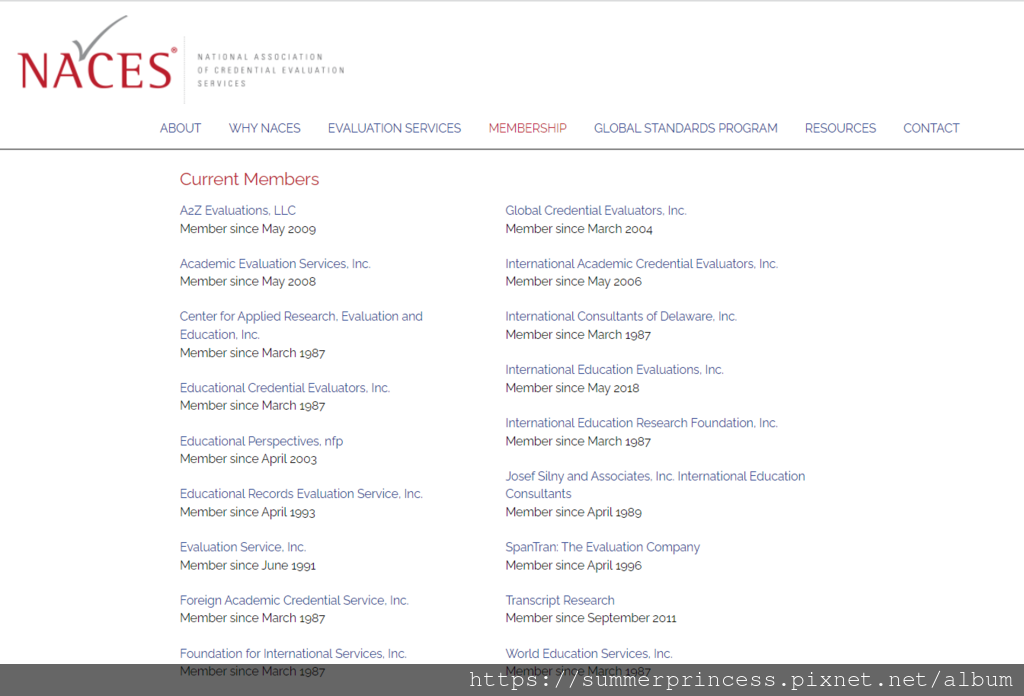This screenshot has height=696, width=1024.
Task: Open International Education Evaluations, Inc. link
Action: [x=615, y=370]
